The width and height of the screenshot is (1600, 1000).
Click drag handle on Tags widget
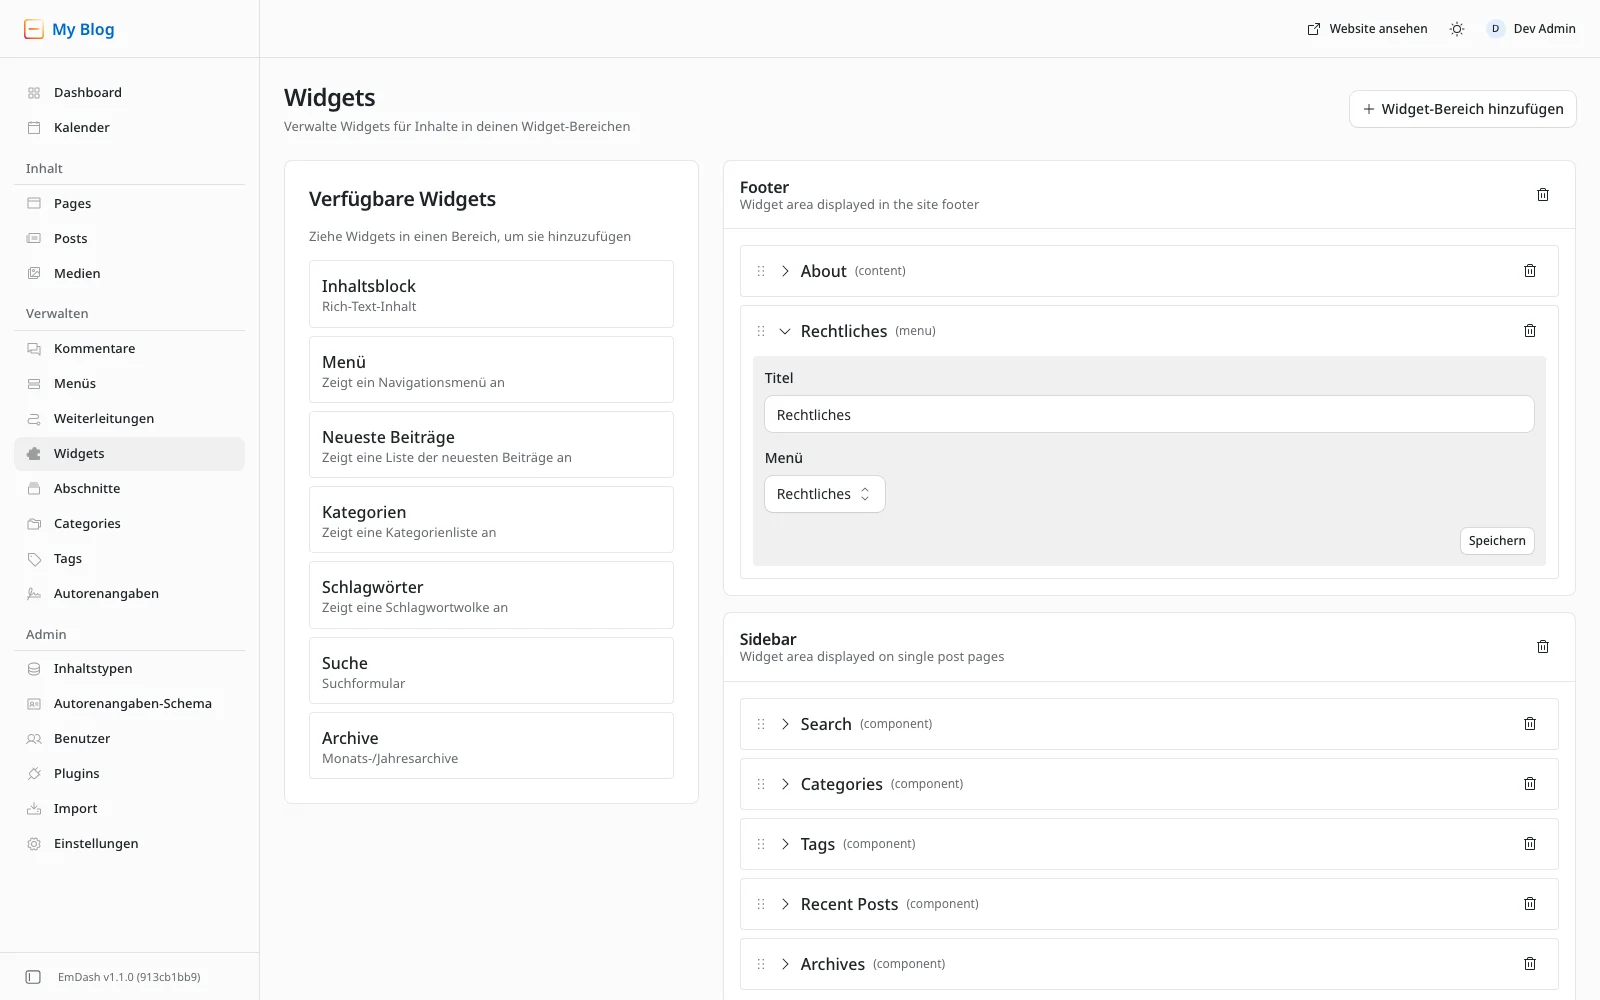pyautogui.click(x=761, y=844)
